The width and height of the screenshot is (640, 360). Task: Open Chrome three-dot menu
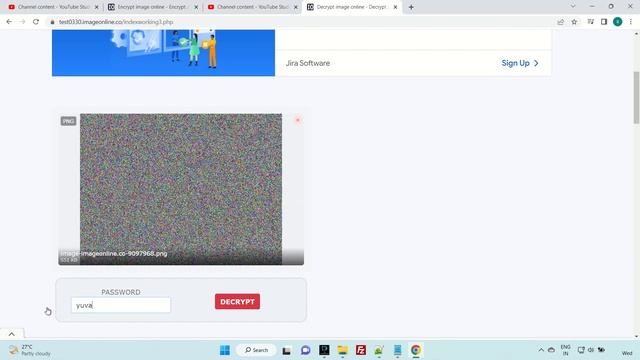pos(631,22)
